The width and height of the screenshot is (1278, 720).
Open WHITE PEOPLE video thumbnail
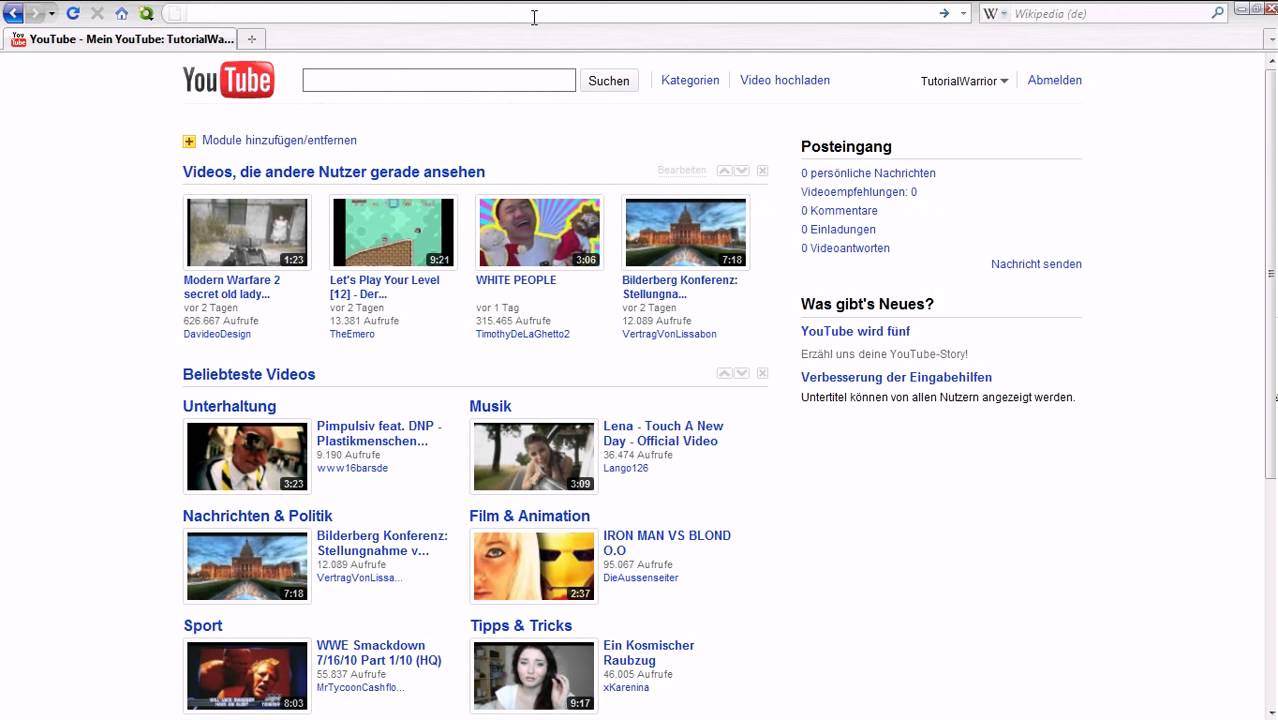[539, 232]
